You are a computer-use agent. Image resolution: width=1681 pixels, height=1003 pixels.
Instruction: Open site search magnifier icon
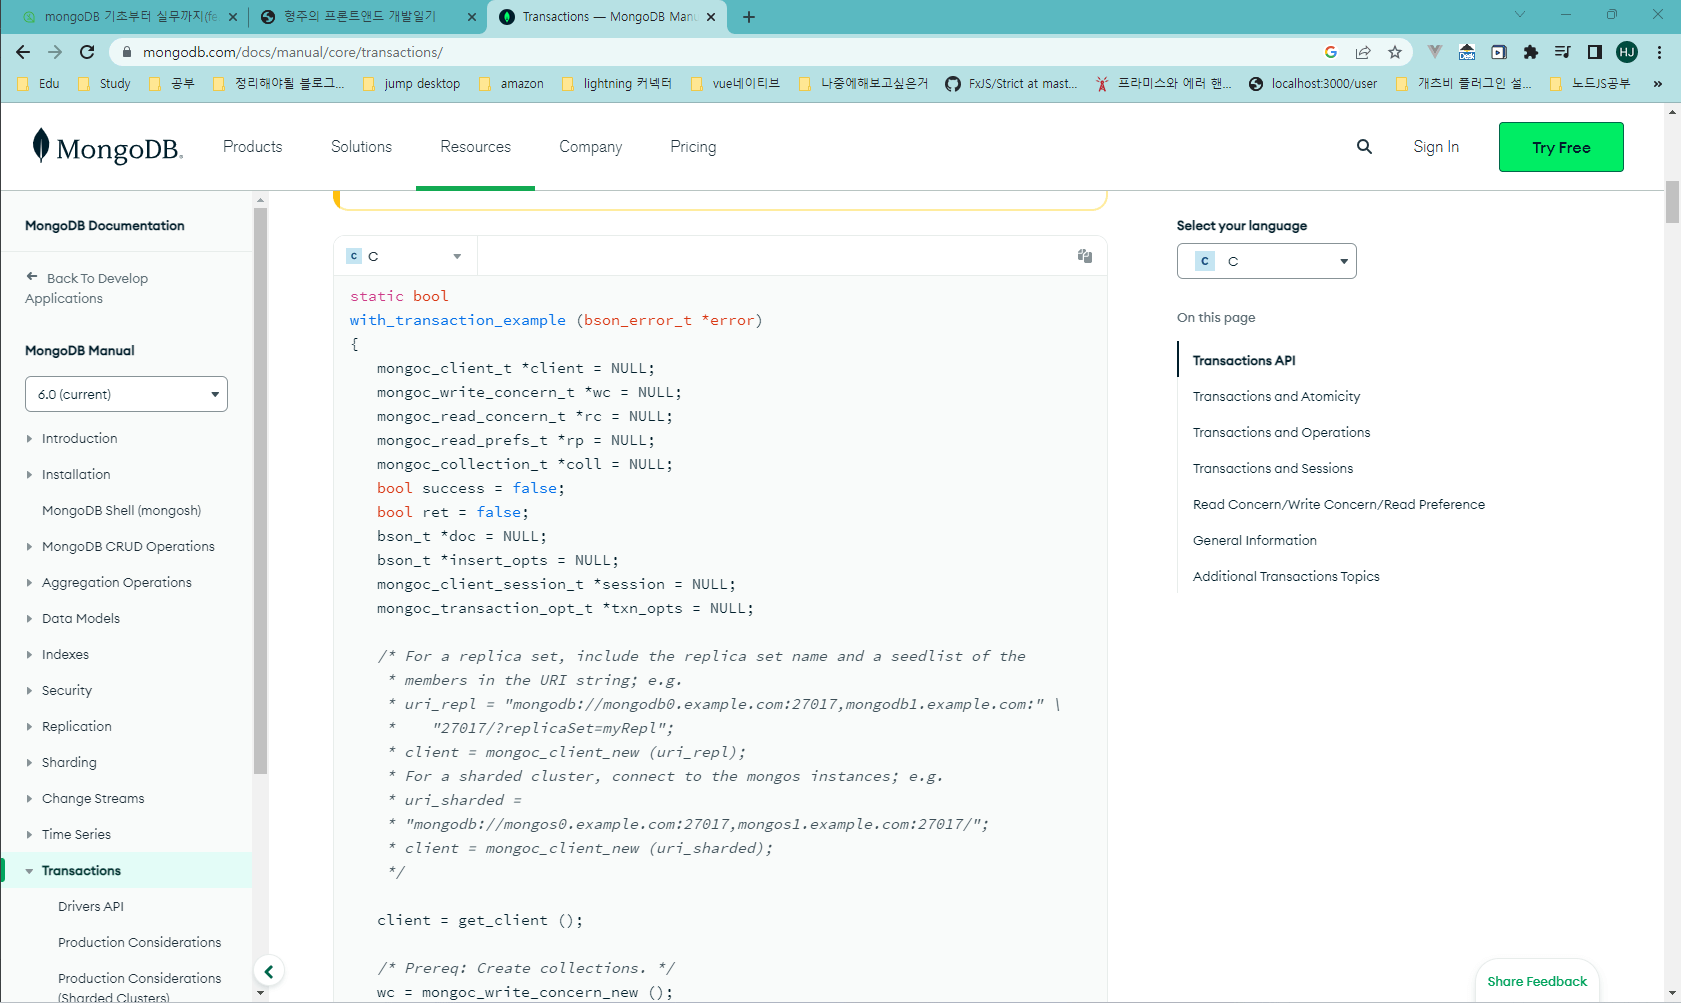coord(1364,147)
